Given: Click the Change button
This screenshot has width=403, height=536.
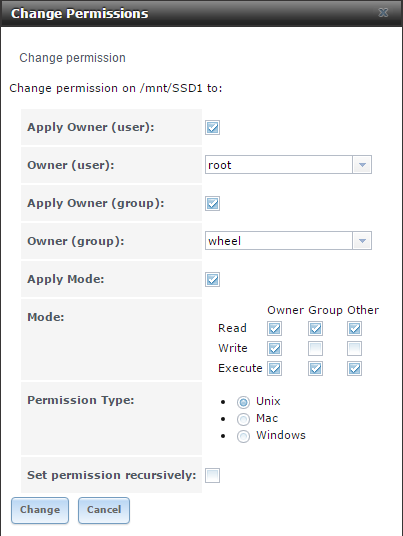Looking at the screenshot, I should point(40,510).
